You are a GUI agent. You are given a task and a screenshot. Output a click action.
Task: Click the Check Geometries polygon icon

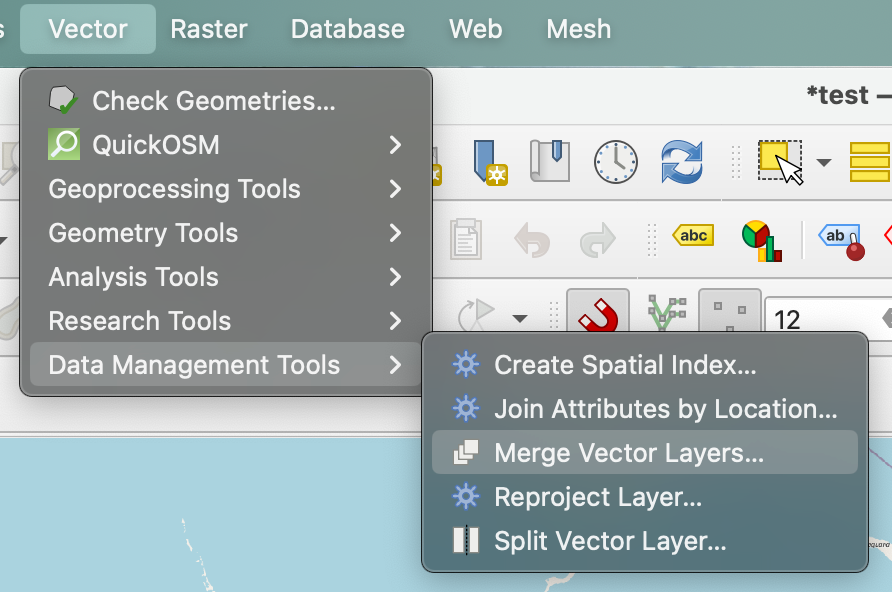(63, 100)
